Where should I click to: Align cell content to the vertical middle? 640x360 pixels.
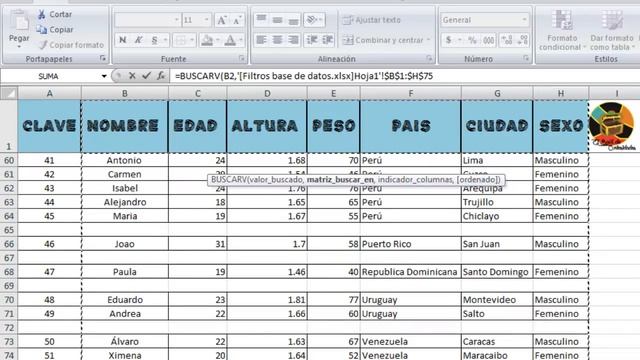click(x=277, y=20)
